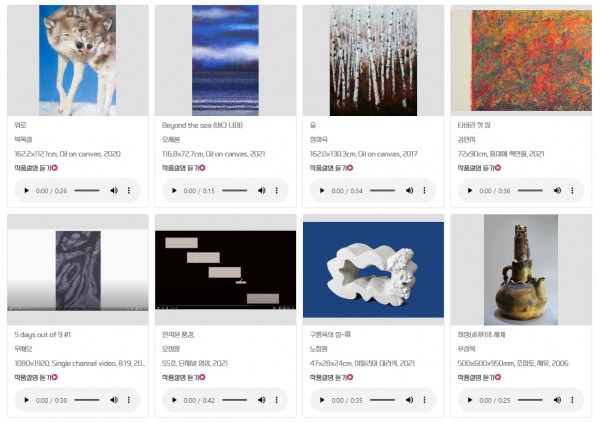Click the pink arrow icon on orange abstract card
This screenshot has width=600, height=423.
point(498,168)
